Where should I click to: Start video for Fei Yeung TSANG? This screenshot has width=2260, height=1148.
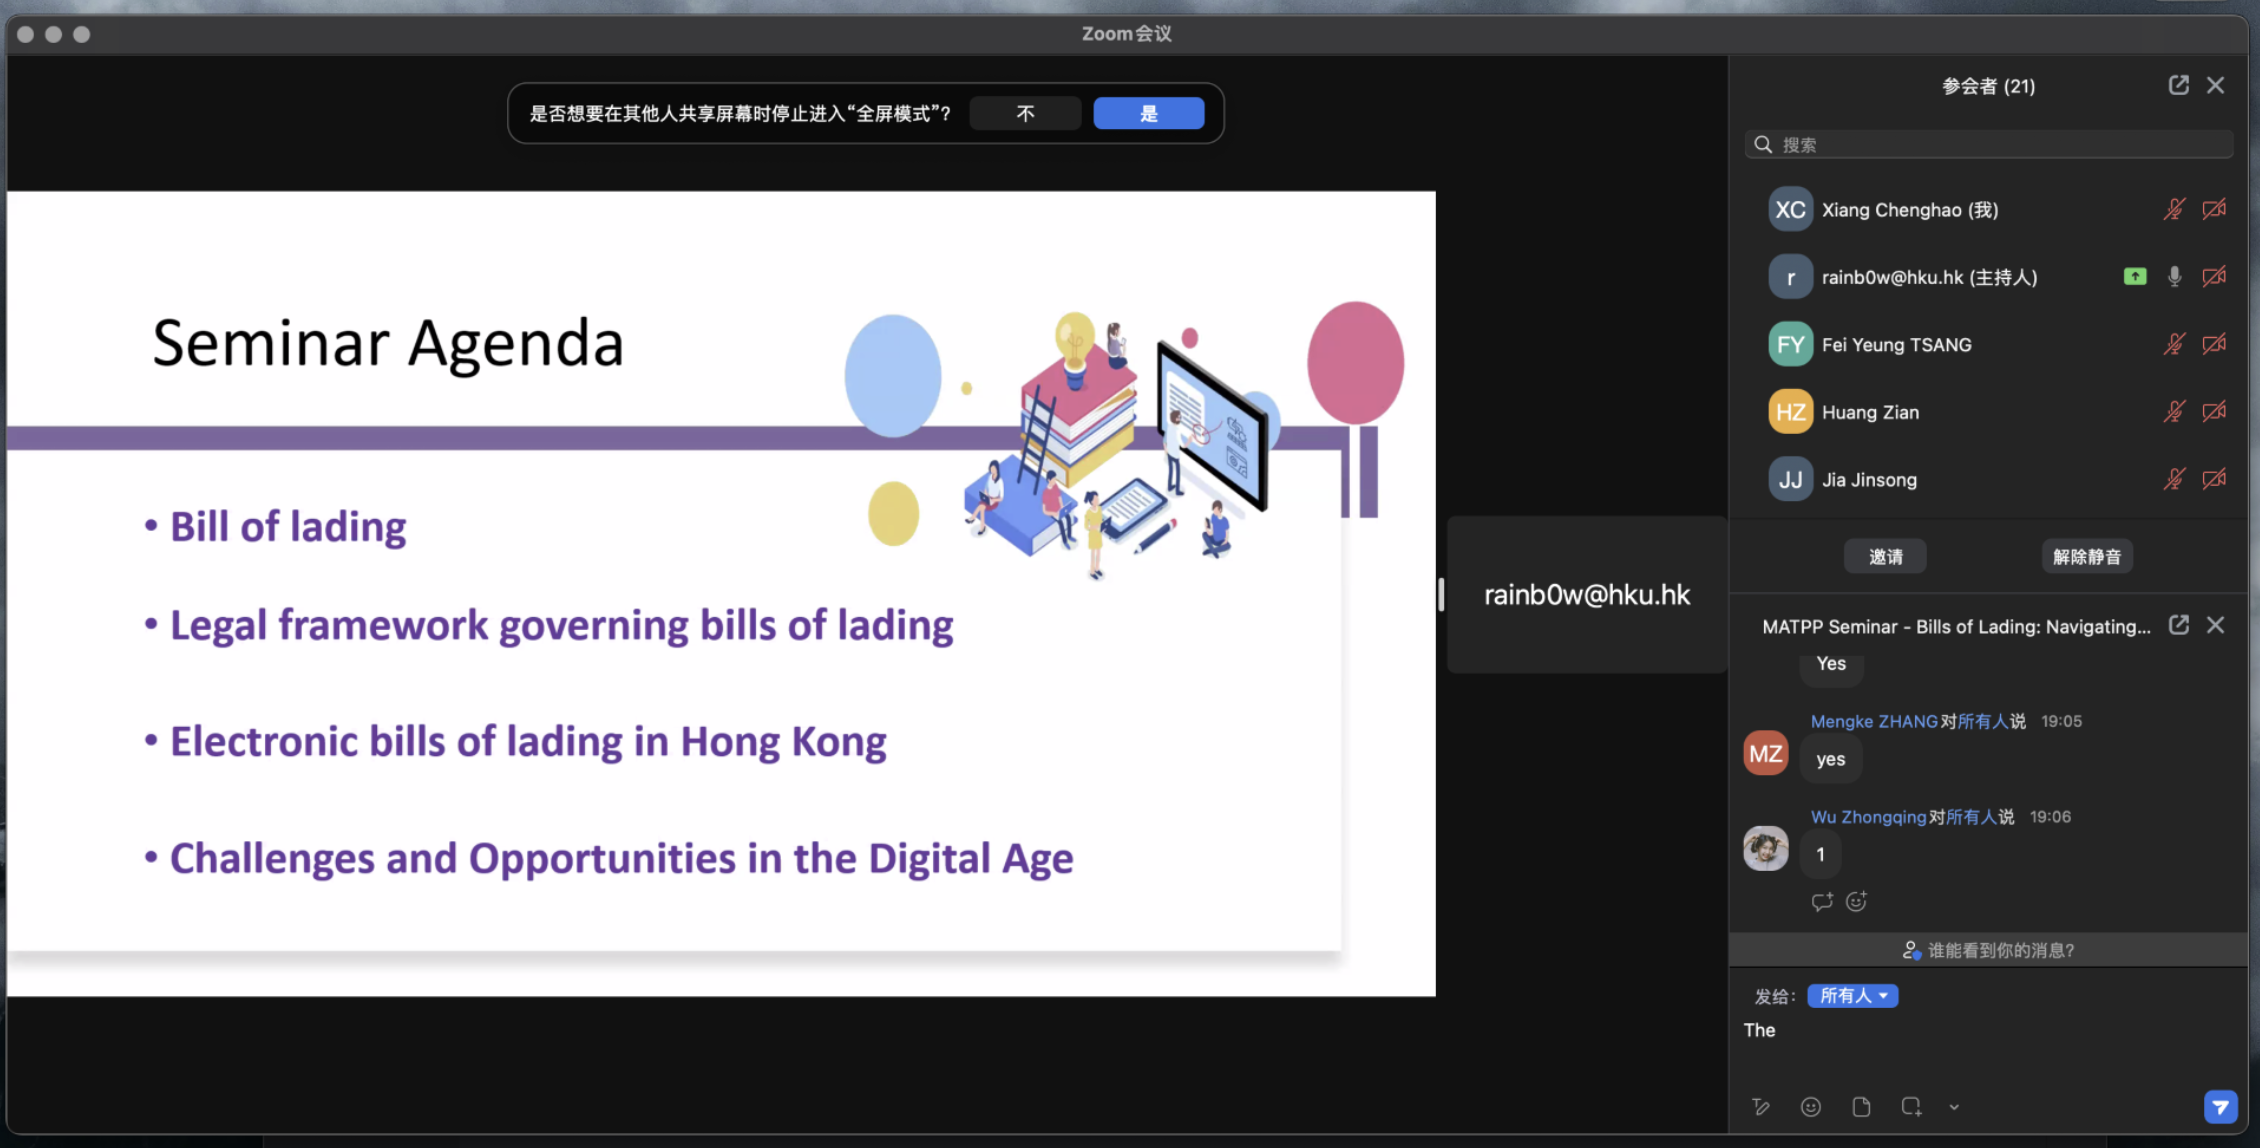pyautogui.click(x=2214, y=344)
